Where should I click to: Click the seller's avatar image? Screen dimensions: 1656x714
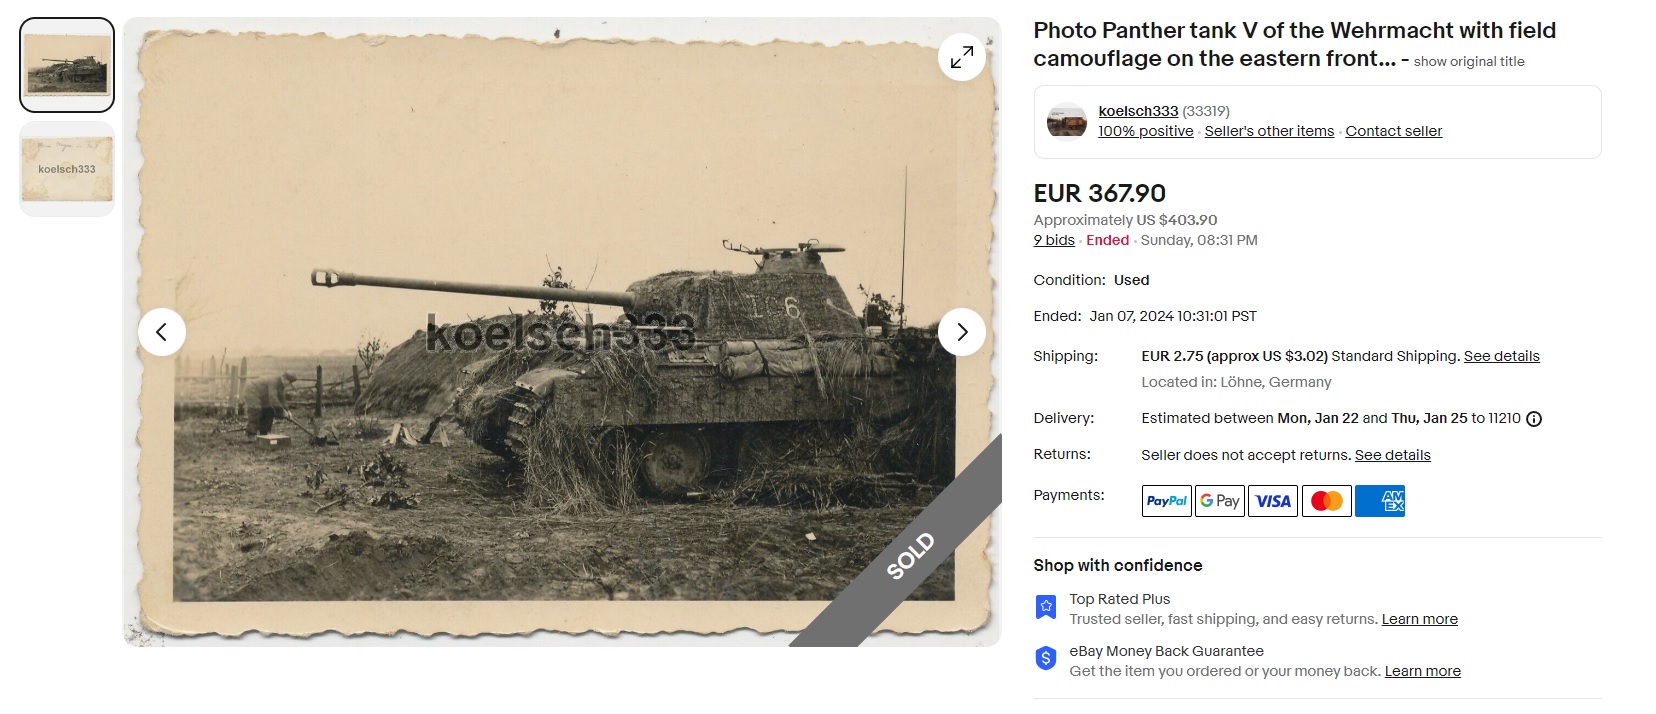1067,122
